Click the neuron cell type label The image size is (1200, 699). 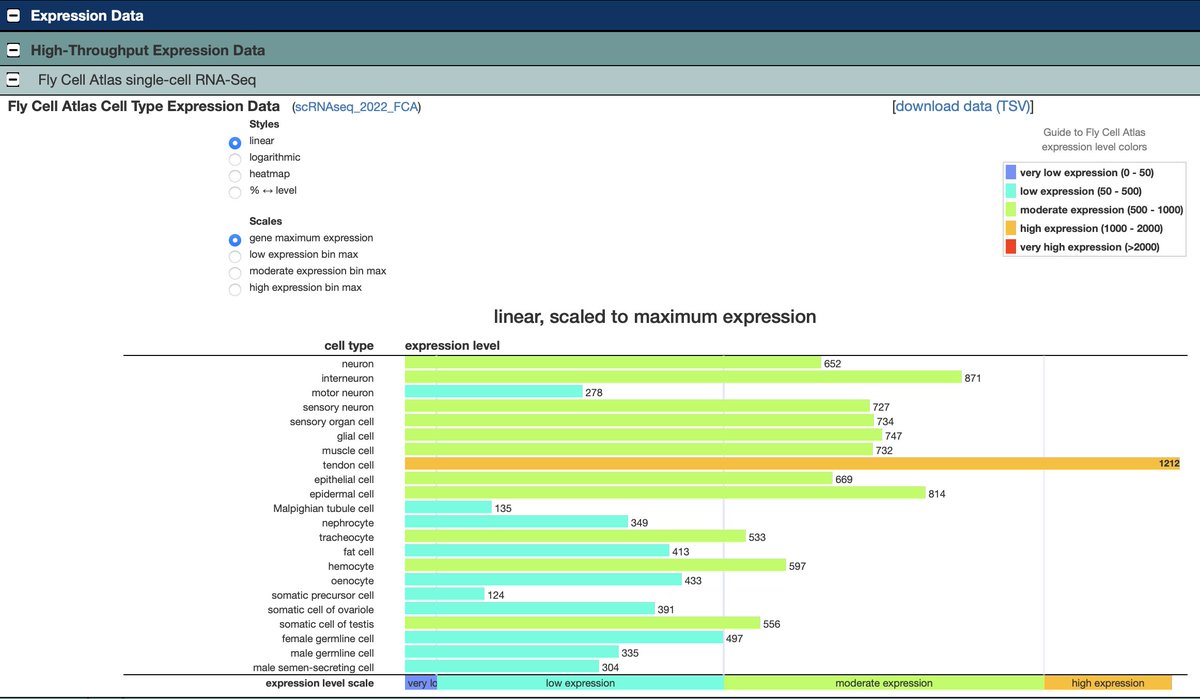(x=357, y=363)
